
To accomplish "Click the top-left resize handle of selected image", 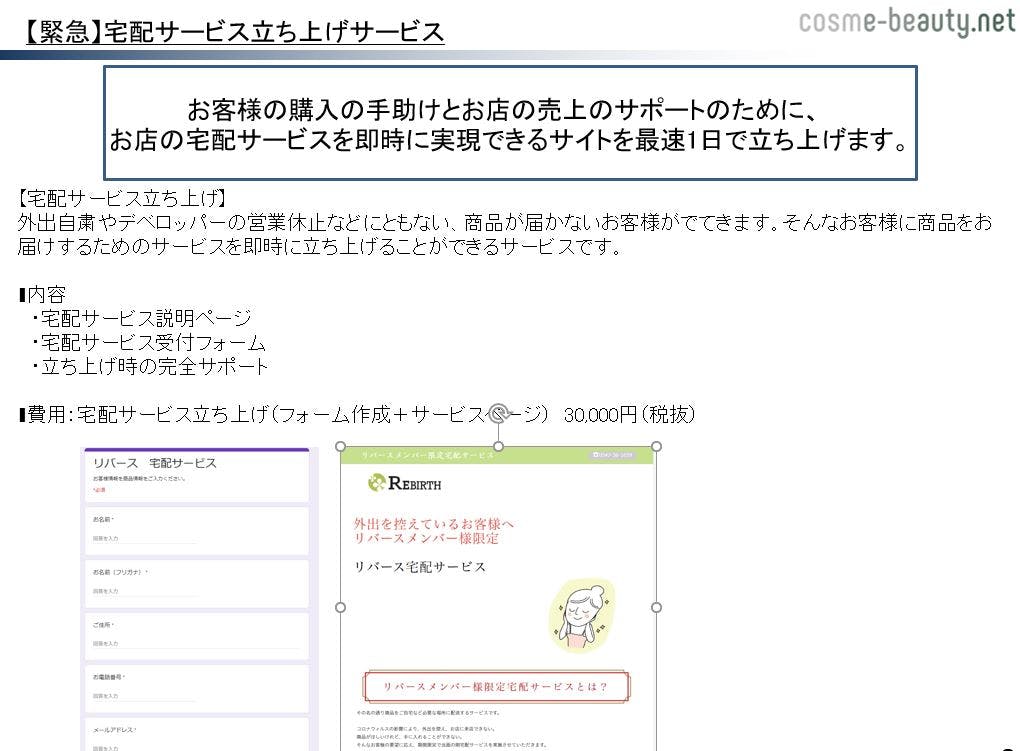I will [x=340, y=446].
